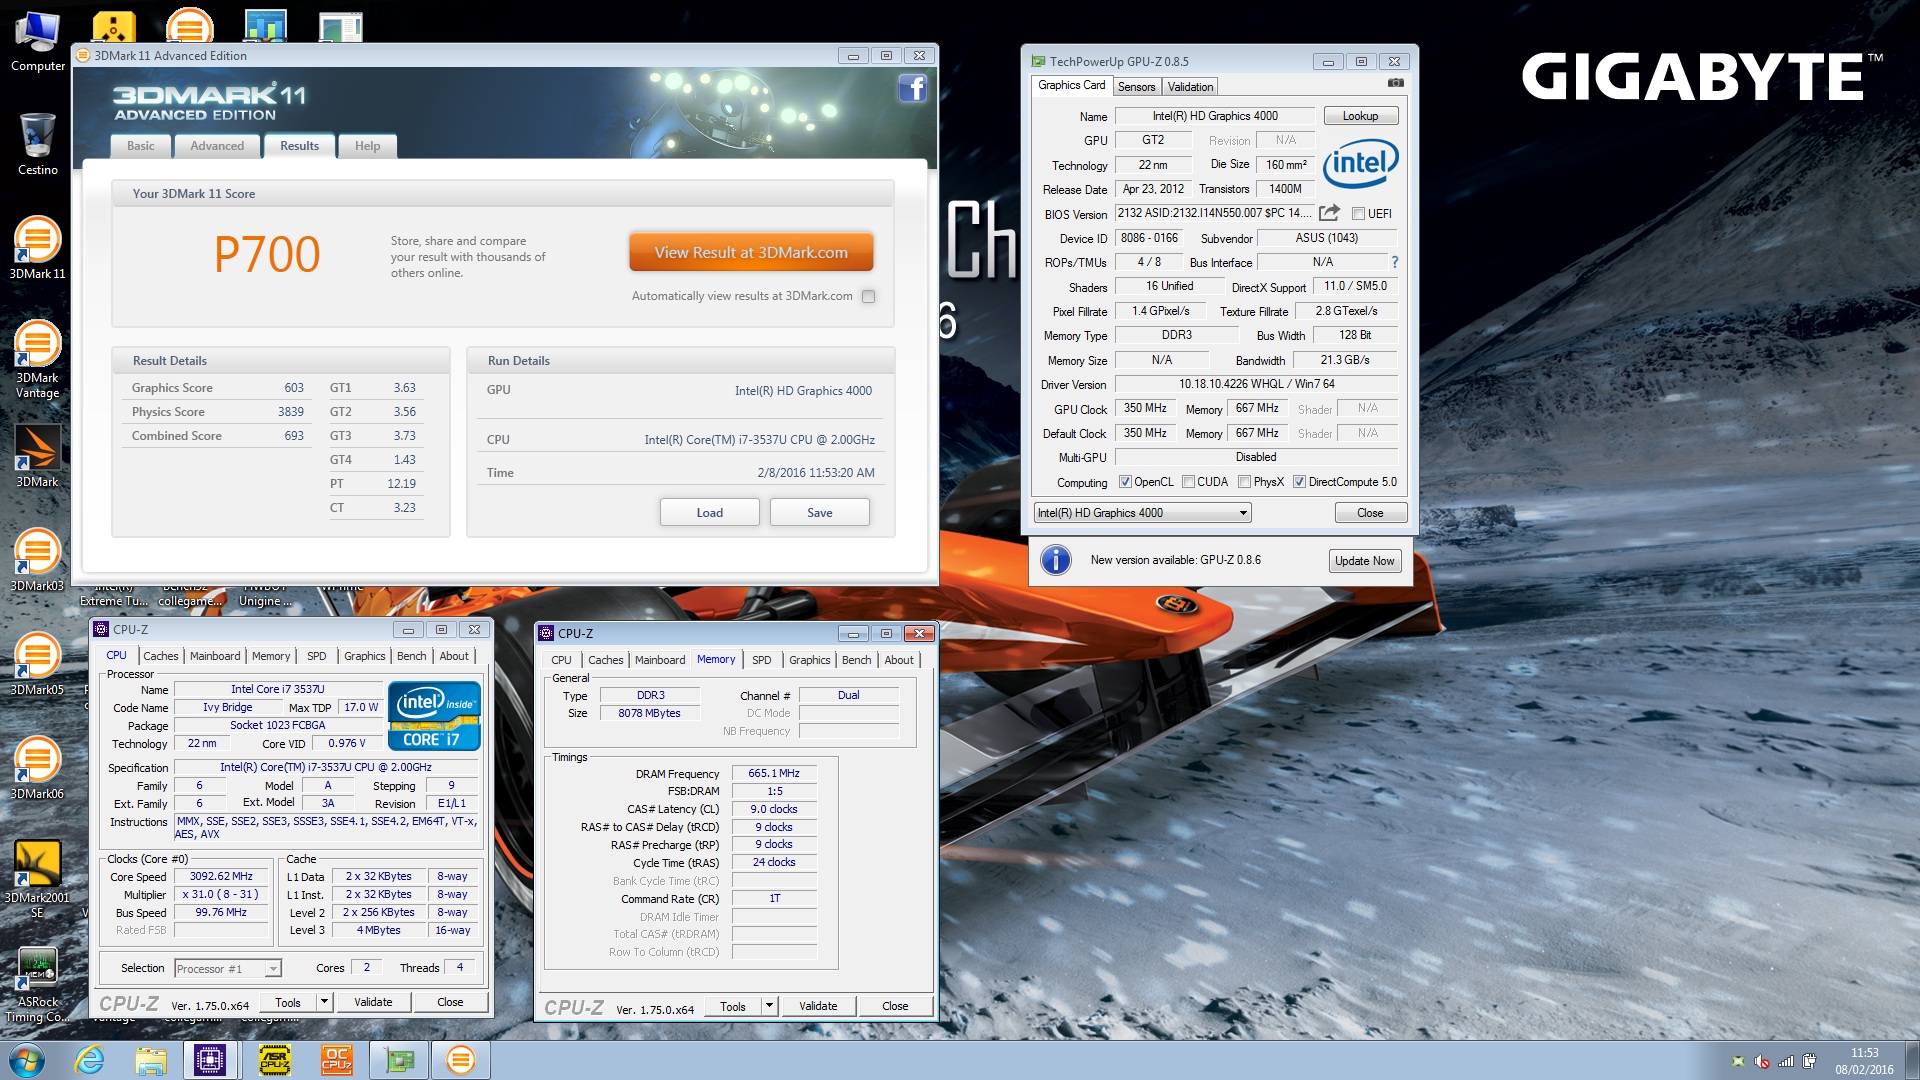Launch the ASRock Timing Configurator shortcut
The height and width of the screenshot is (1080, 1920).
(x=37, y=985)
